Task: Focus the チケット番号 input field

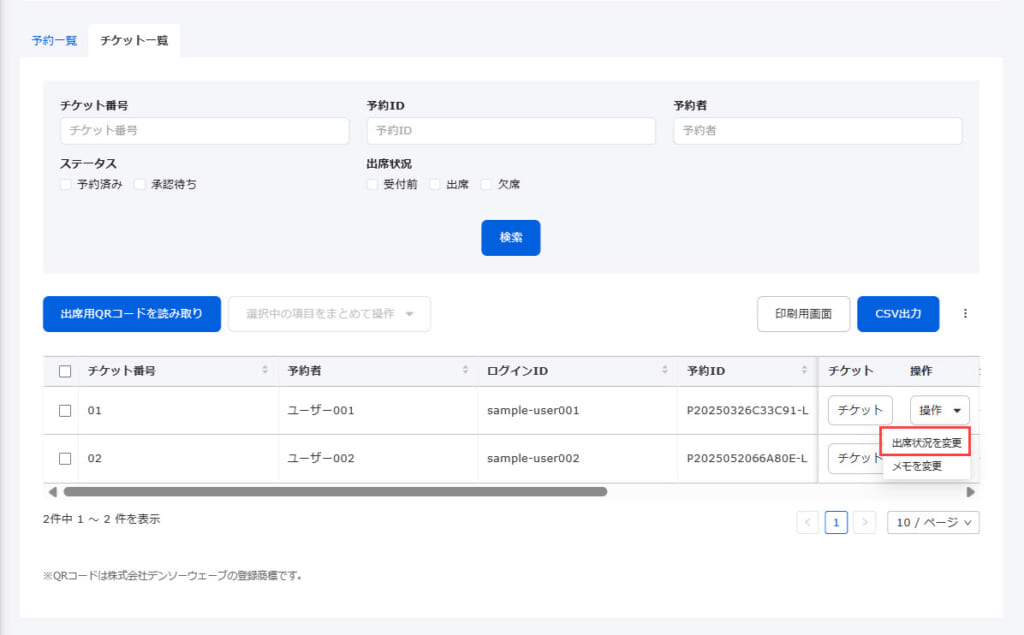Action: pyautogui.click(x=204, y=131)
